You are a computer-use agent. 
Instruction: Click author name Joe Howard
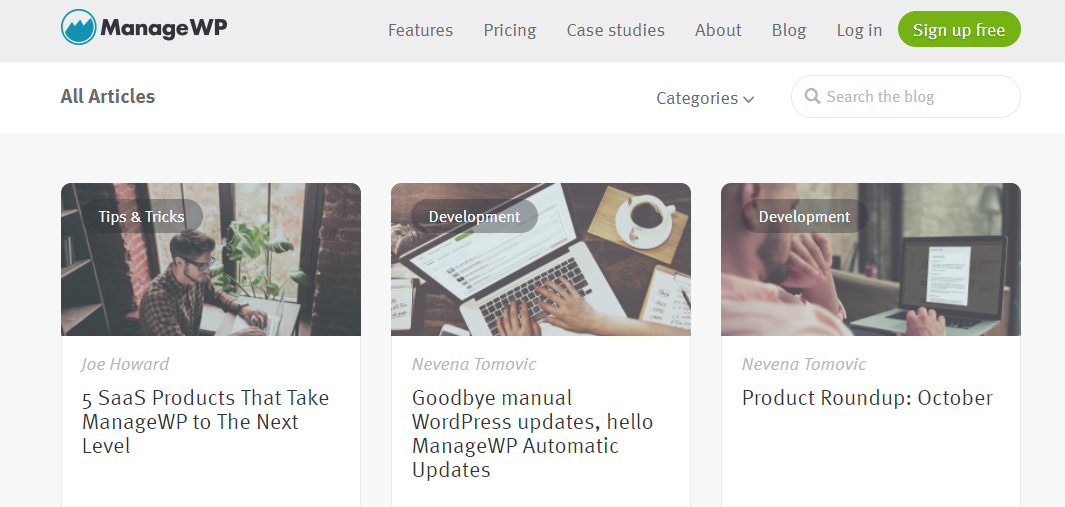pos(125,364)
